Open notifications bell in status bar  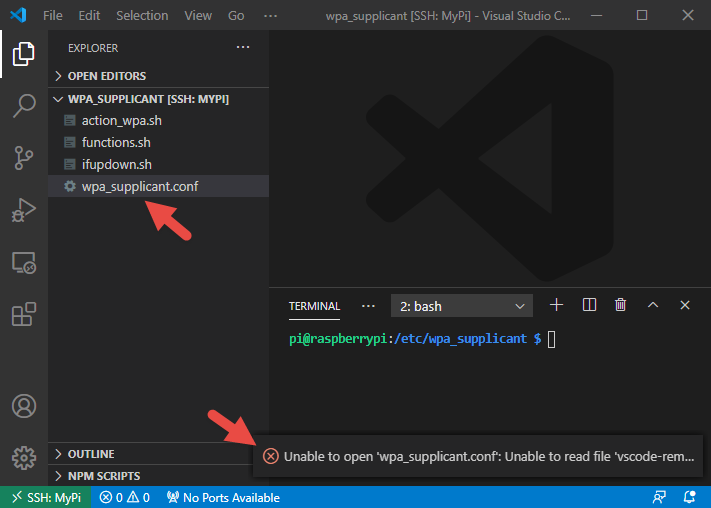690,497
